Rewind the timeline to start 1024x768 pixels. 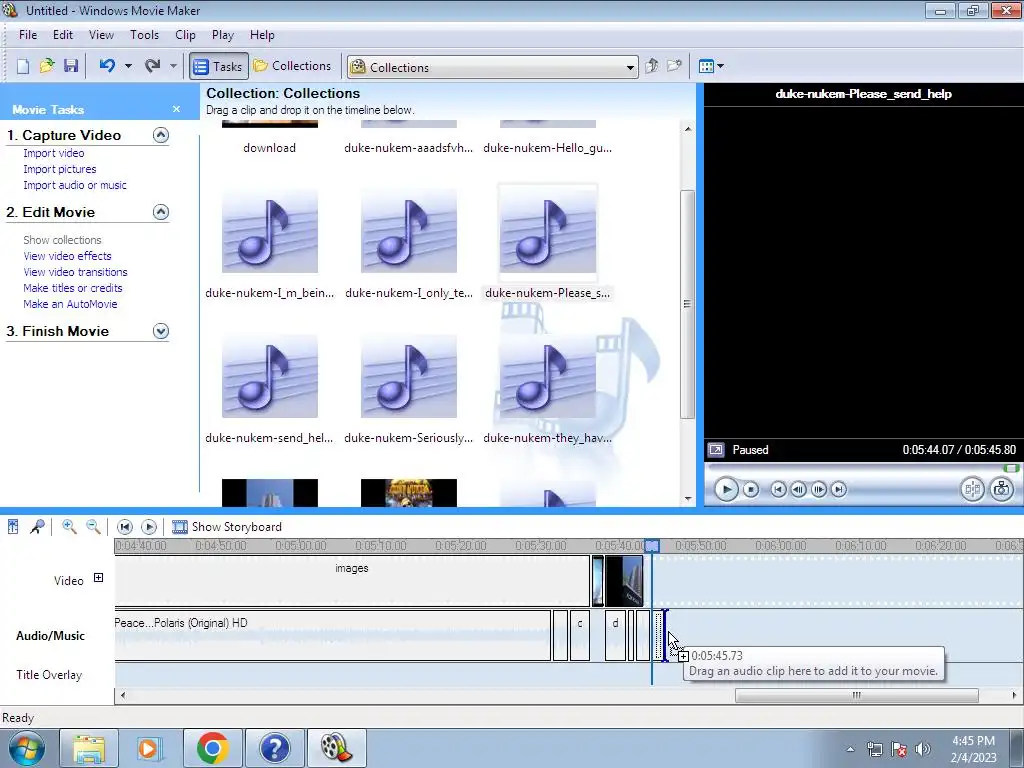(x=125, y=527)
